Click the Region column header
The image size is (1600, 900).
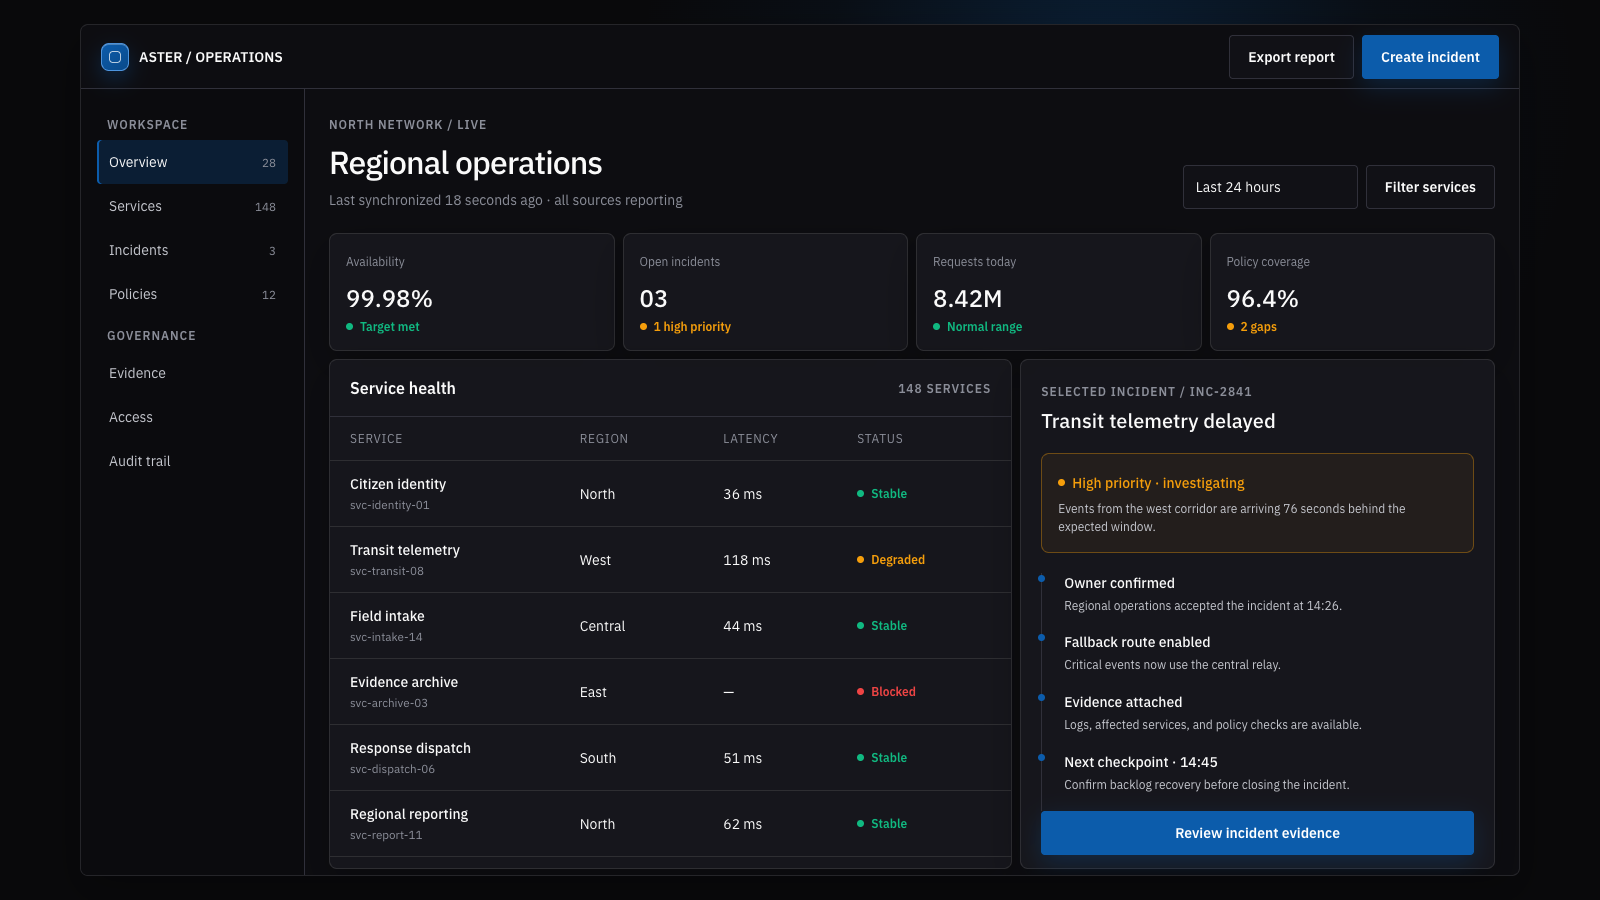(x=604, y=439)
